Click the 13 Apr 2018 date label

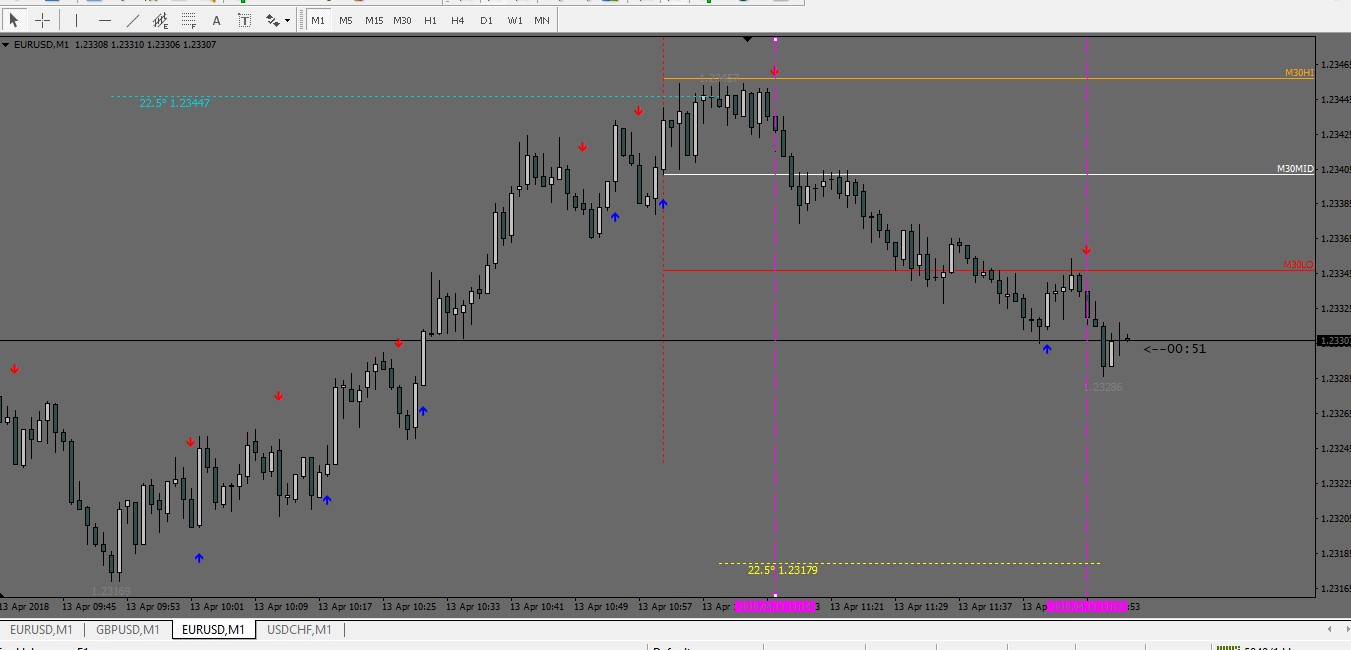pyautogui.click(x=24, y=606)
